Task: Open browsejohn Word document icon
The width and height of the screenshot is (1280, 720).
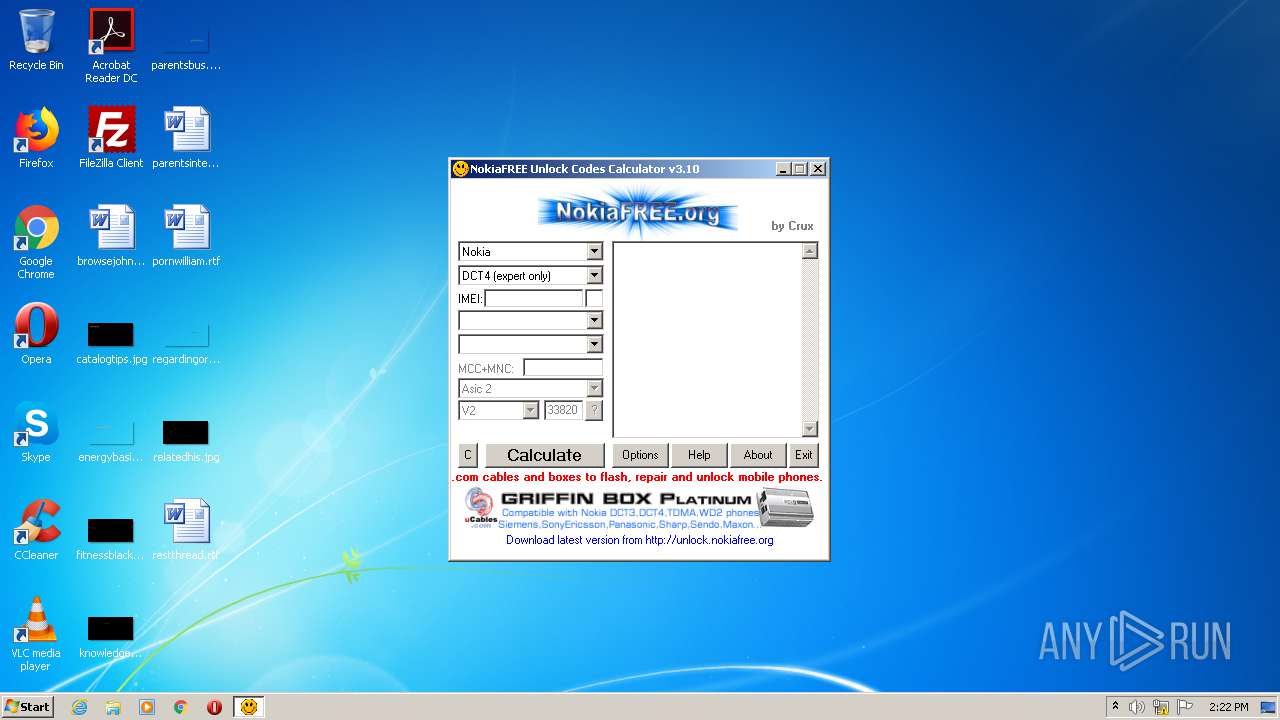Action: 111,236
